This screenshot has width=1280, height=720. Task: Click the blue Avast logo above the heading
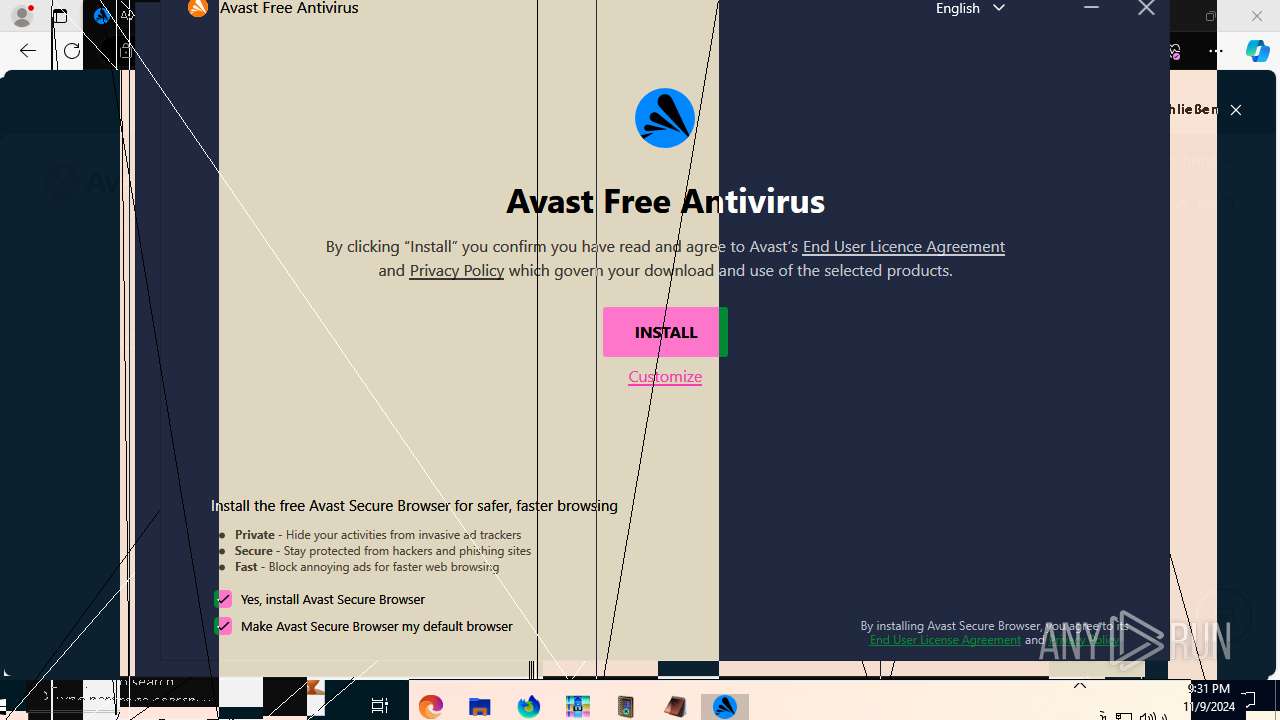(665, 118)
